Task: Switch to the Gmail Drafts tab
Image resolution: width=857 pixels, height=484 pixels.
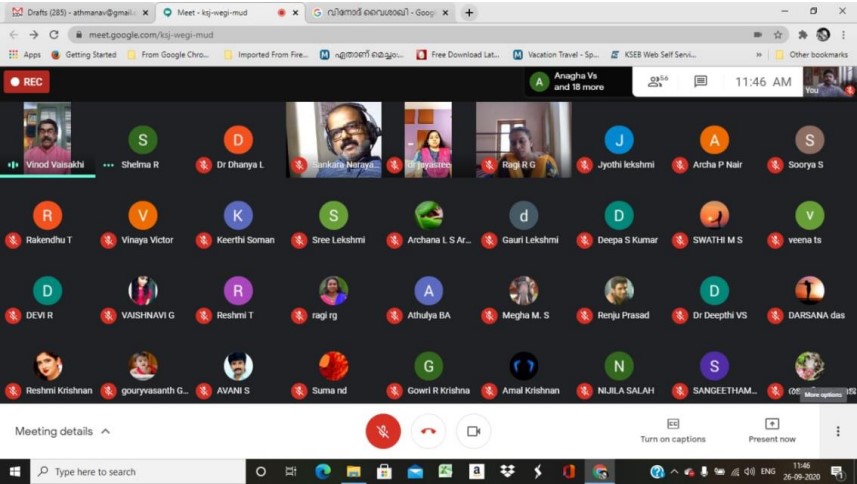Action: pos(75,12)
